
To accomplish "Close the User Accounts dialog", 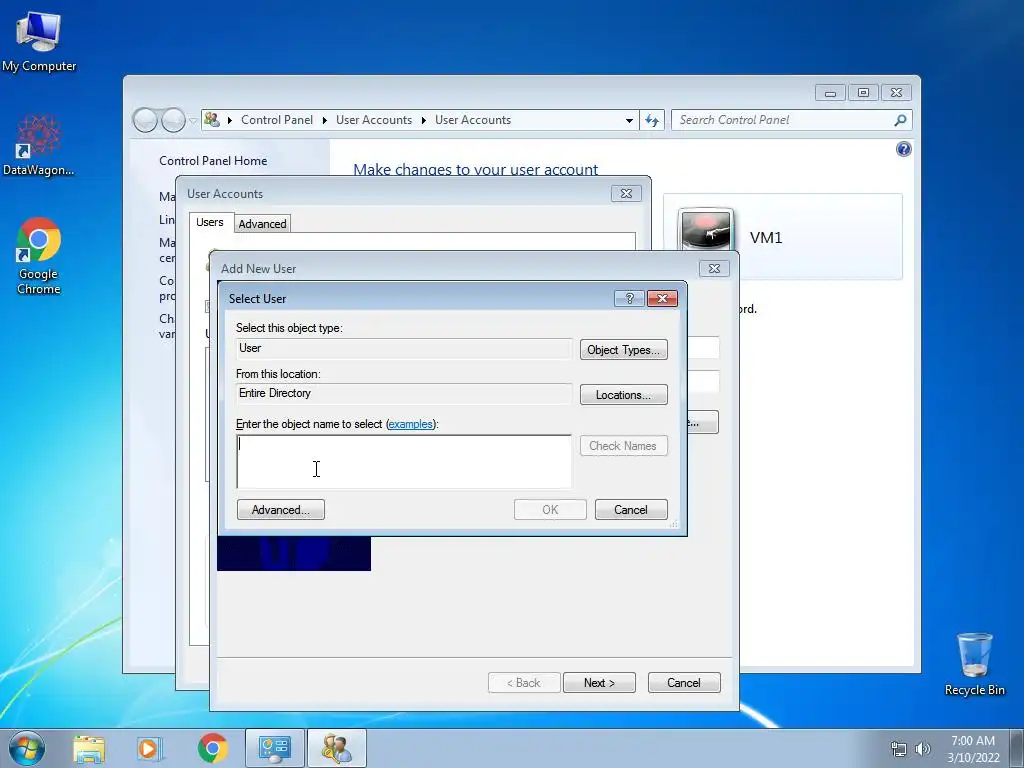I will [626, 193].
